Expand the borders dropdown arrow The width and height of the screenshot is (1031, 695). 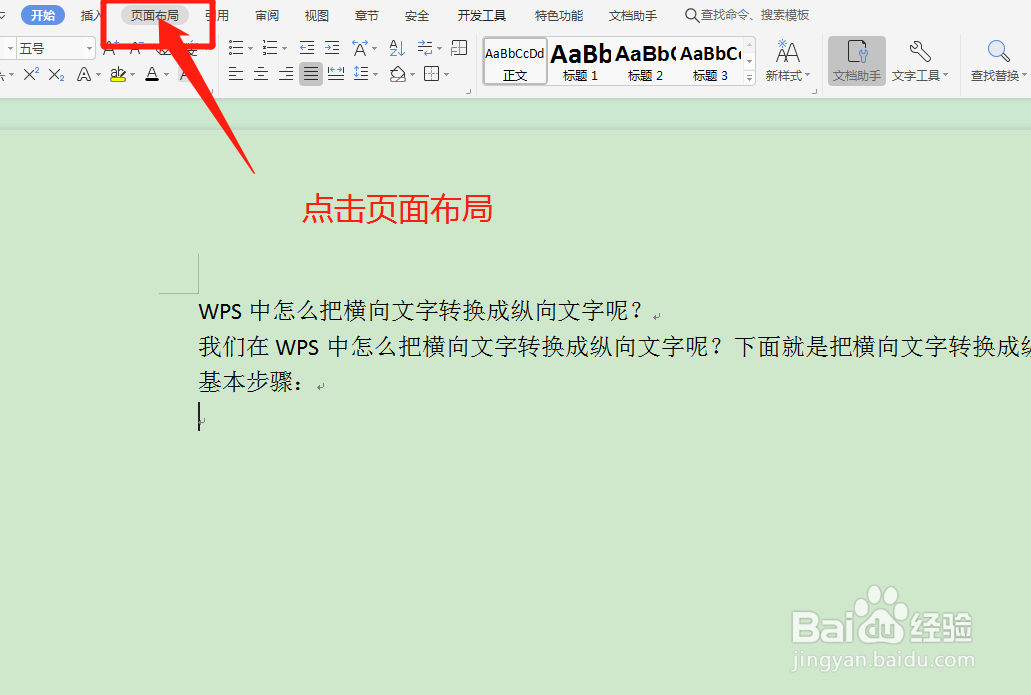click(446, 74)
